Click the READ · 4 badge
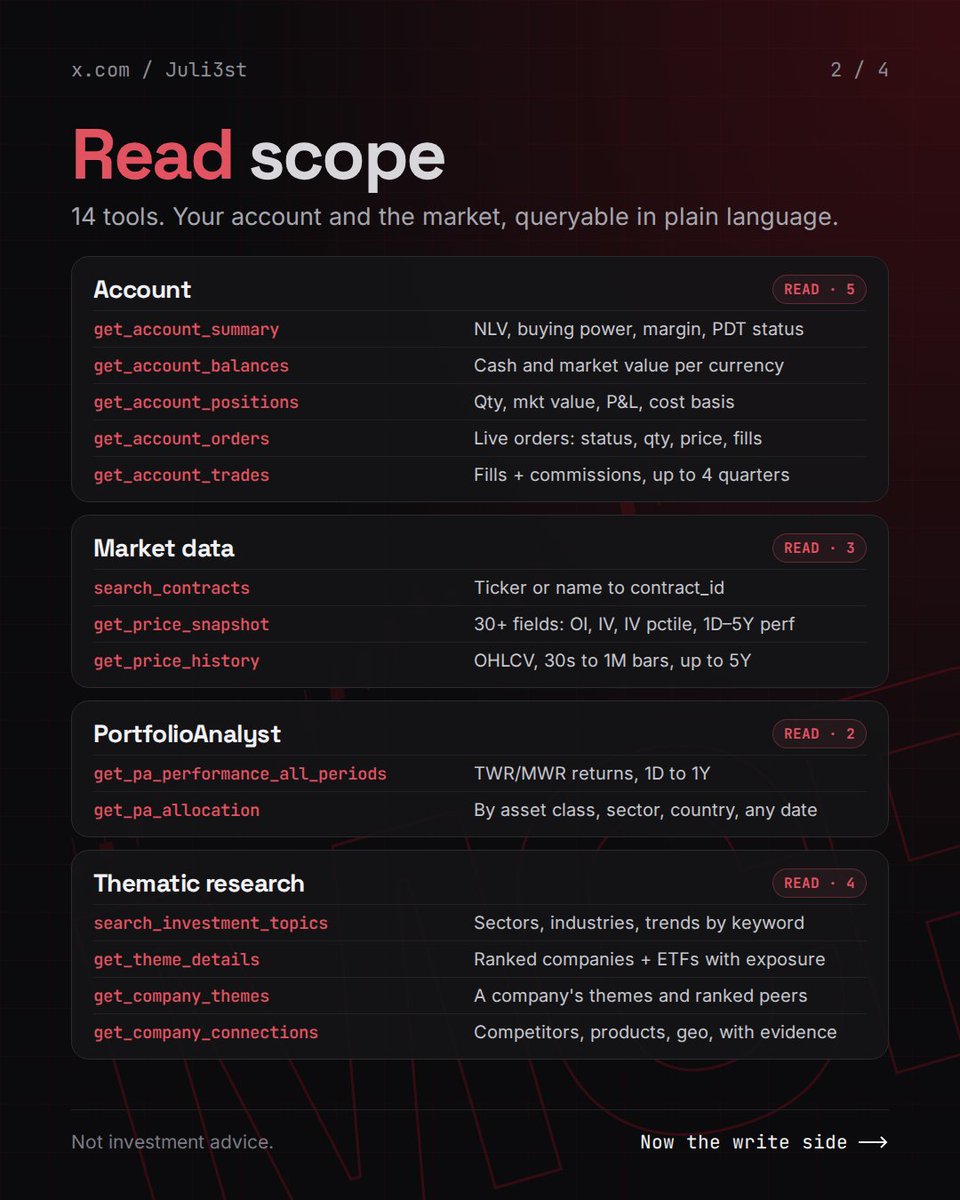Image resolution: width=960 pixels, height=1200 pixels. (819, 883)
